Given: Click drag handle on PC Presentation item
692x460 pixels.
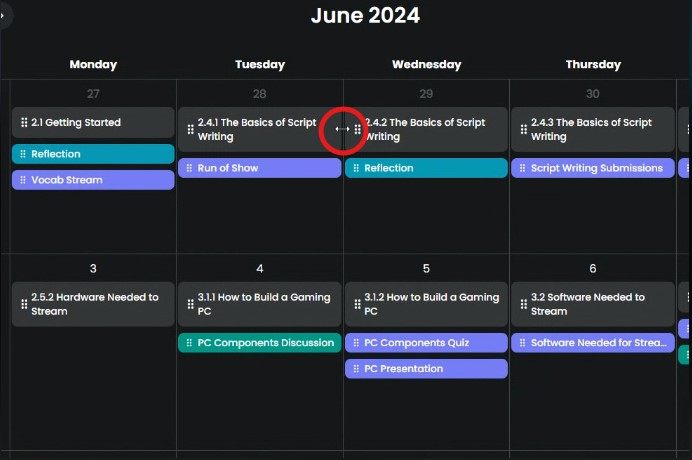Looking at the screenshot, I should (355, 369).
